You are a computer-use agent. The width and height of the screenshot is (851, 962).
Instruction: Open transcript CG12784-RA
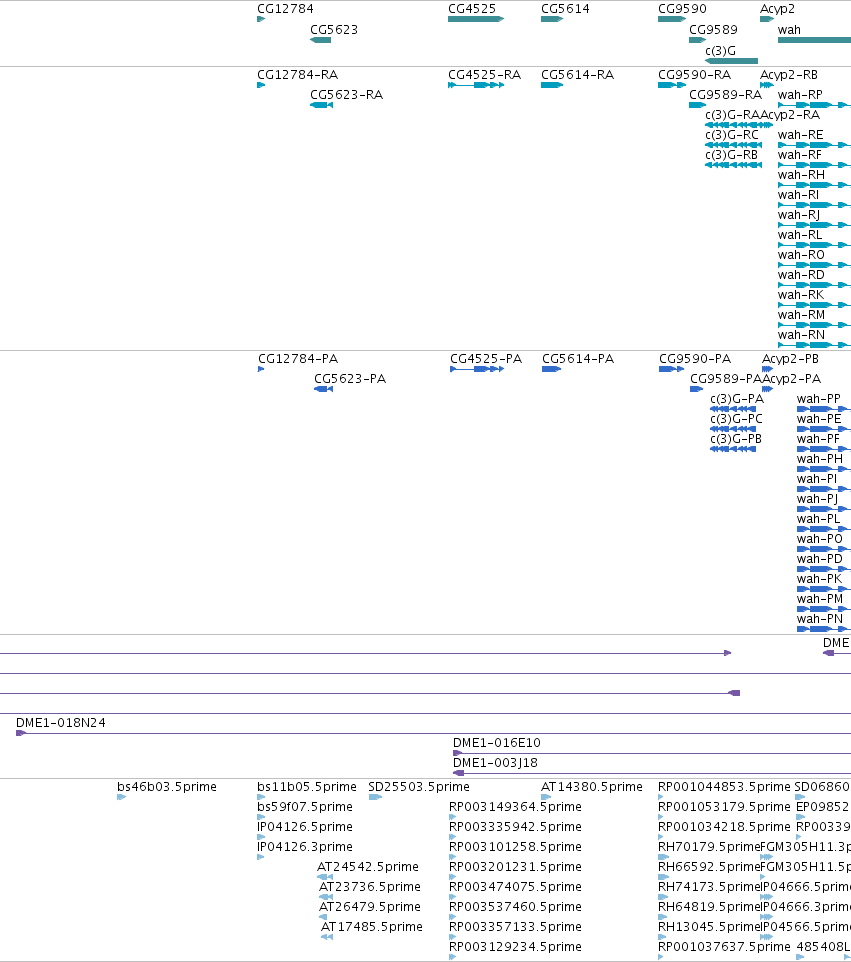click(x=298, y=75)
